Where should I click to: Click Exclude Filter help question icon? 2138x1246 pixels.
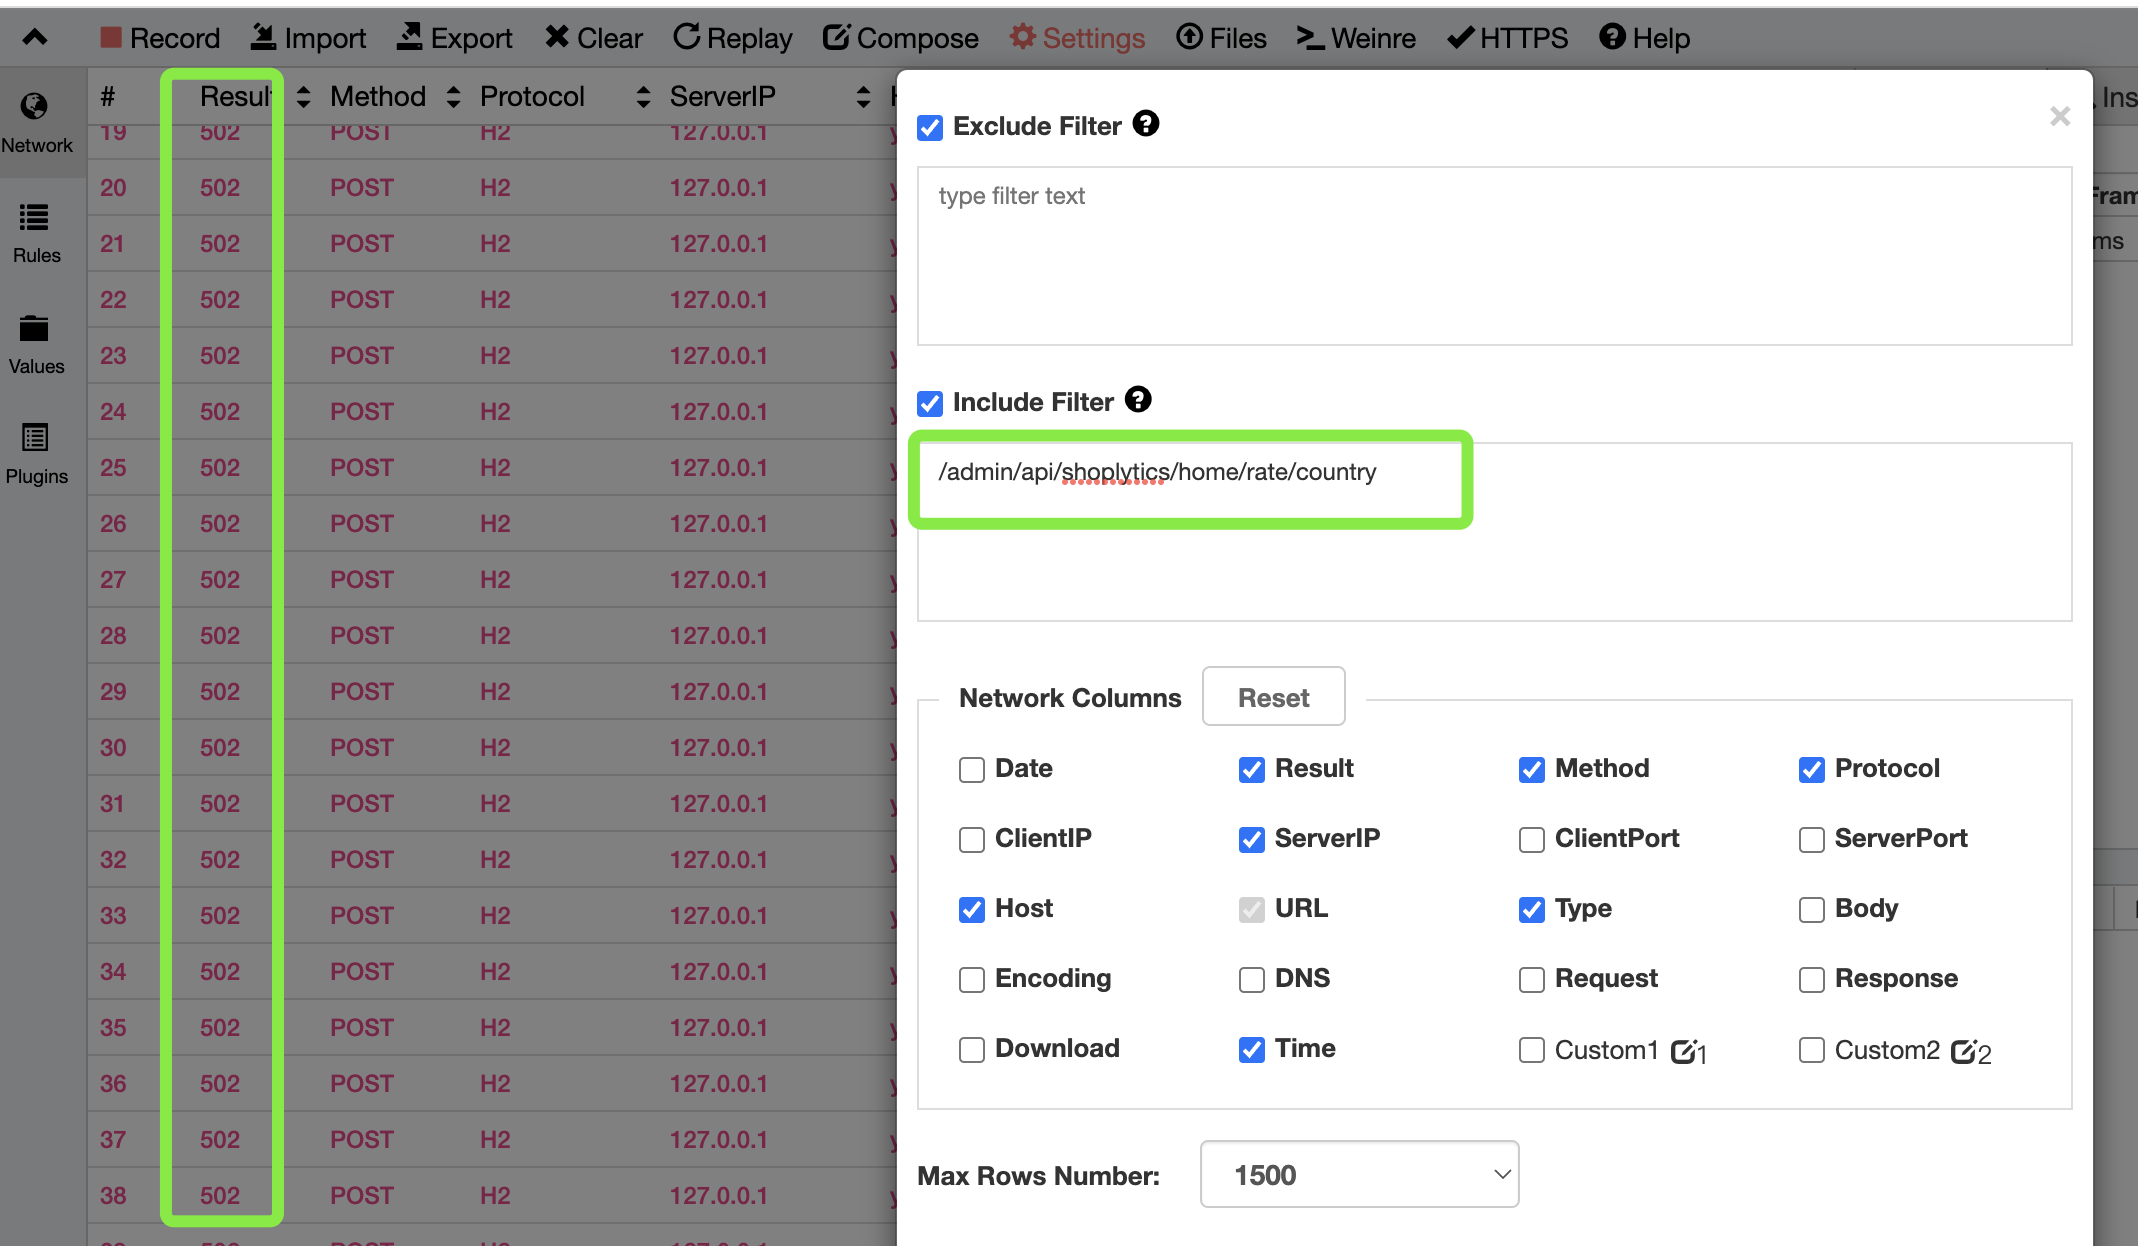tap(1146, 124)
